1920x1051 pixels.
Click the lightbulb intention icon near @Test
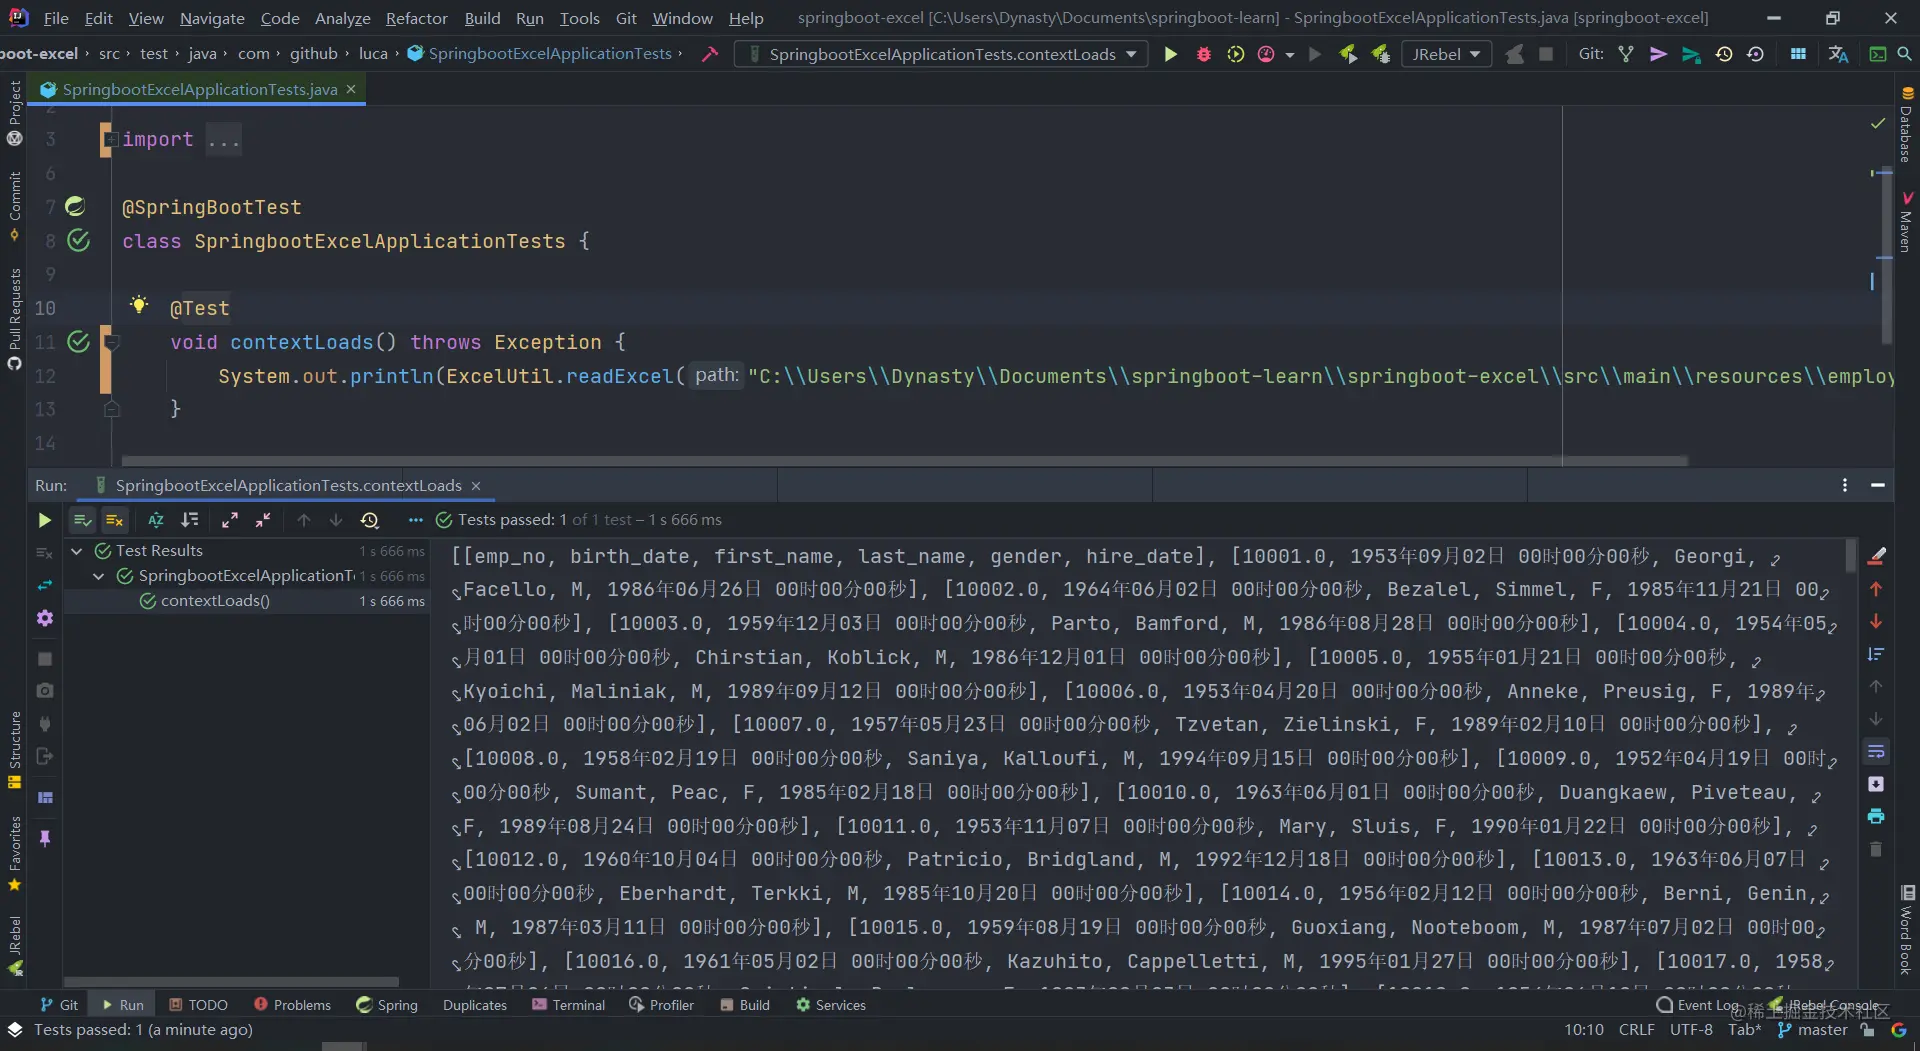139,305
